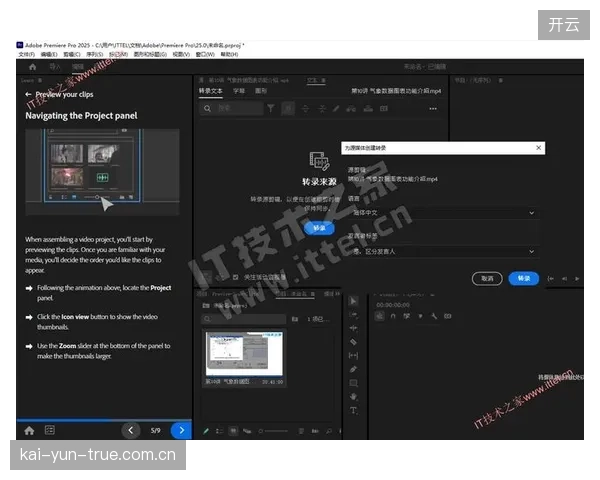Open the 文件(F) menu
This screenshot has width=600, height=480.
(26, 54)
